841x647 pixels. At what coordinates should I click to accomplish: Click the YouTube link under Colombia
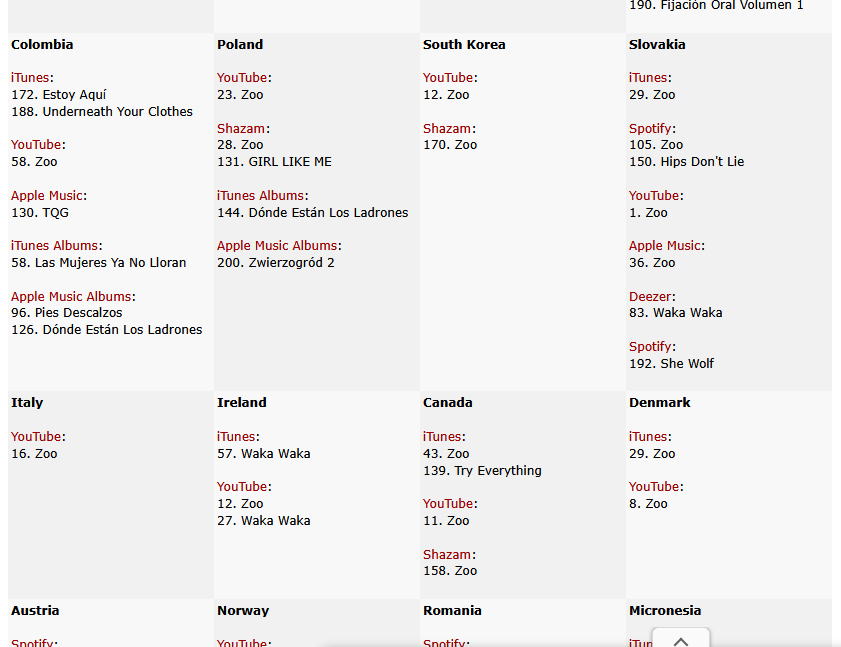[37, 145]
